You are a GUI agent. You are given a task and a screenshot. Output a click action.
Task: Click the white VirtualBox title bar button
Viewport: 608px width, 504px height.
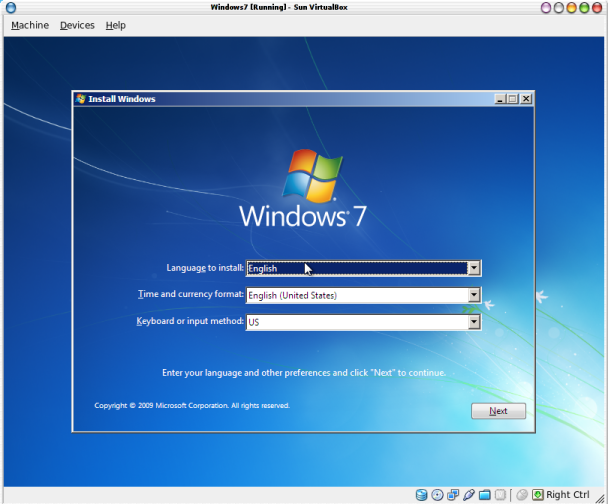tap(559, 7)
